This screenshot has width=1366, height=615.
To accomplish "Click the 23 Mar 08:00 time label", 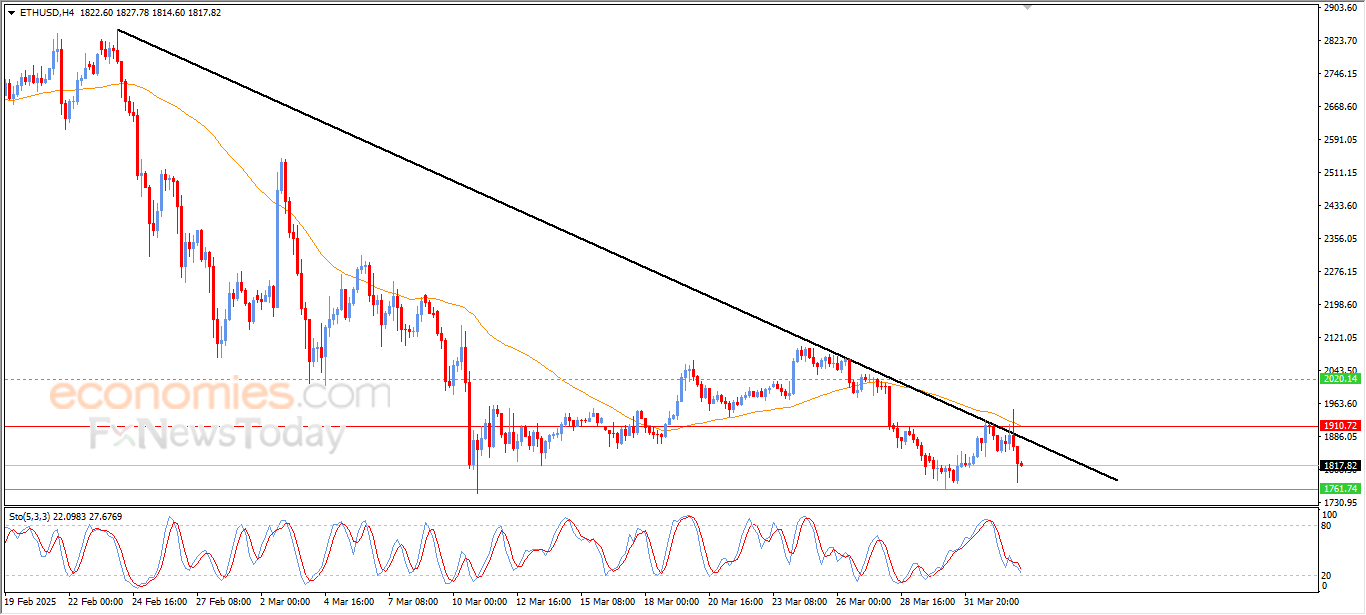I will pyautogui.click(x=800, y=602).
